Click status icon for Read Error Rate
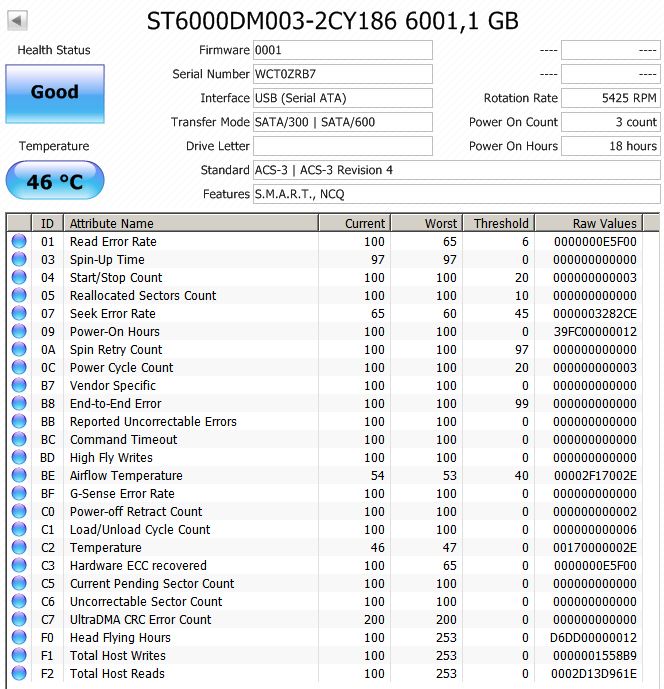This screenshot has width=664, height=689. [19, 241]
